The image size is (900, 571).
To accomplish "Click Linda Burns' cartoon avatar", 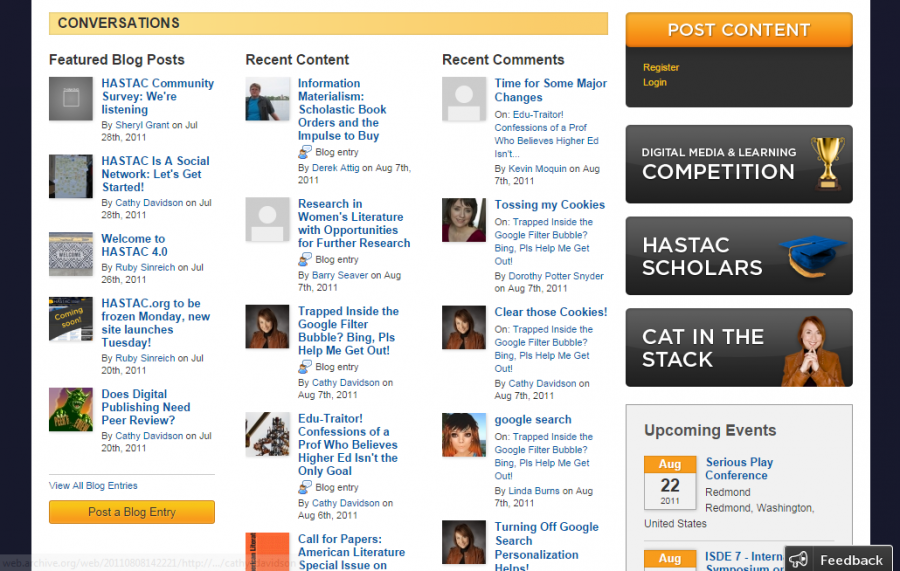I will [x=464, y=434].
